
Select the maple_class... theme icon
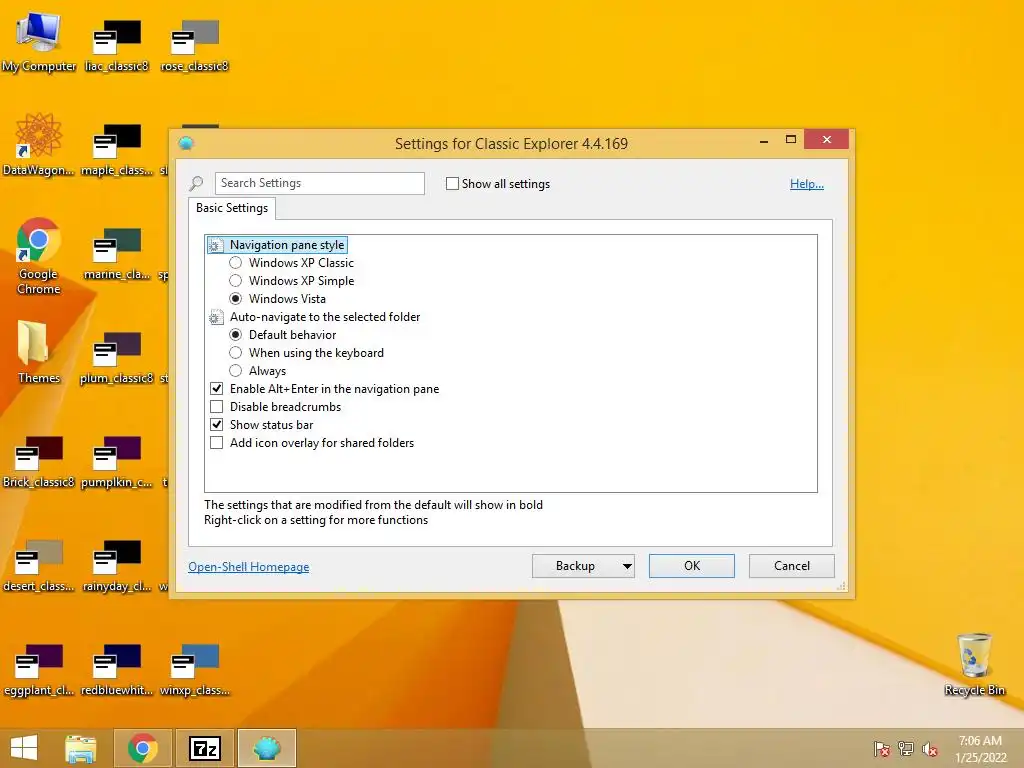pos(117,149)
